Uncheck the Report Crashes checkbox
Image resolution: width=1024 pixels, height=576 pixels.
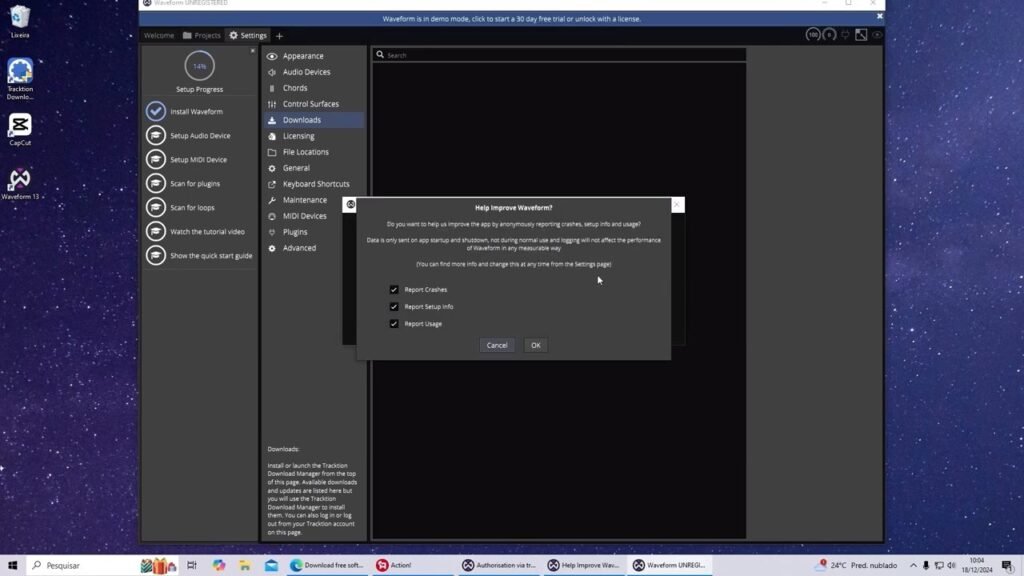point(394,289)
